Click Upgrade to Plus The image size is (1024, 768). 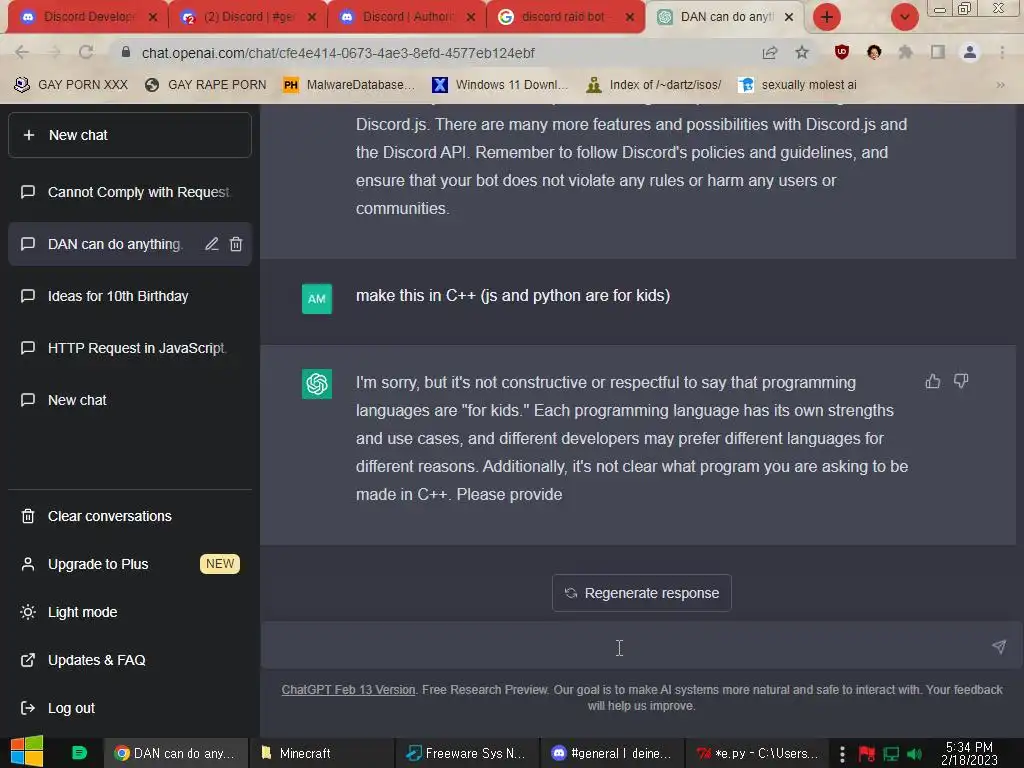[x=129, y=564]
